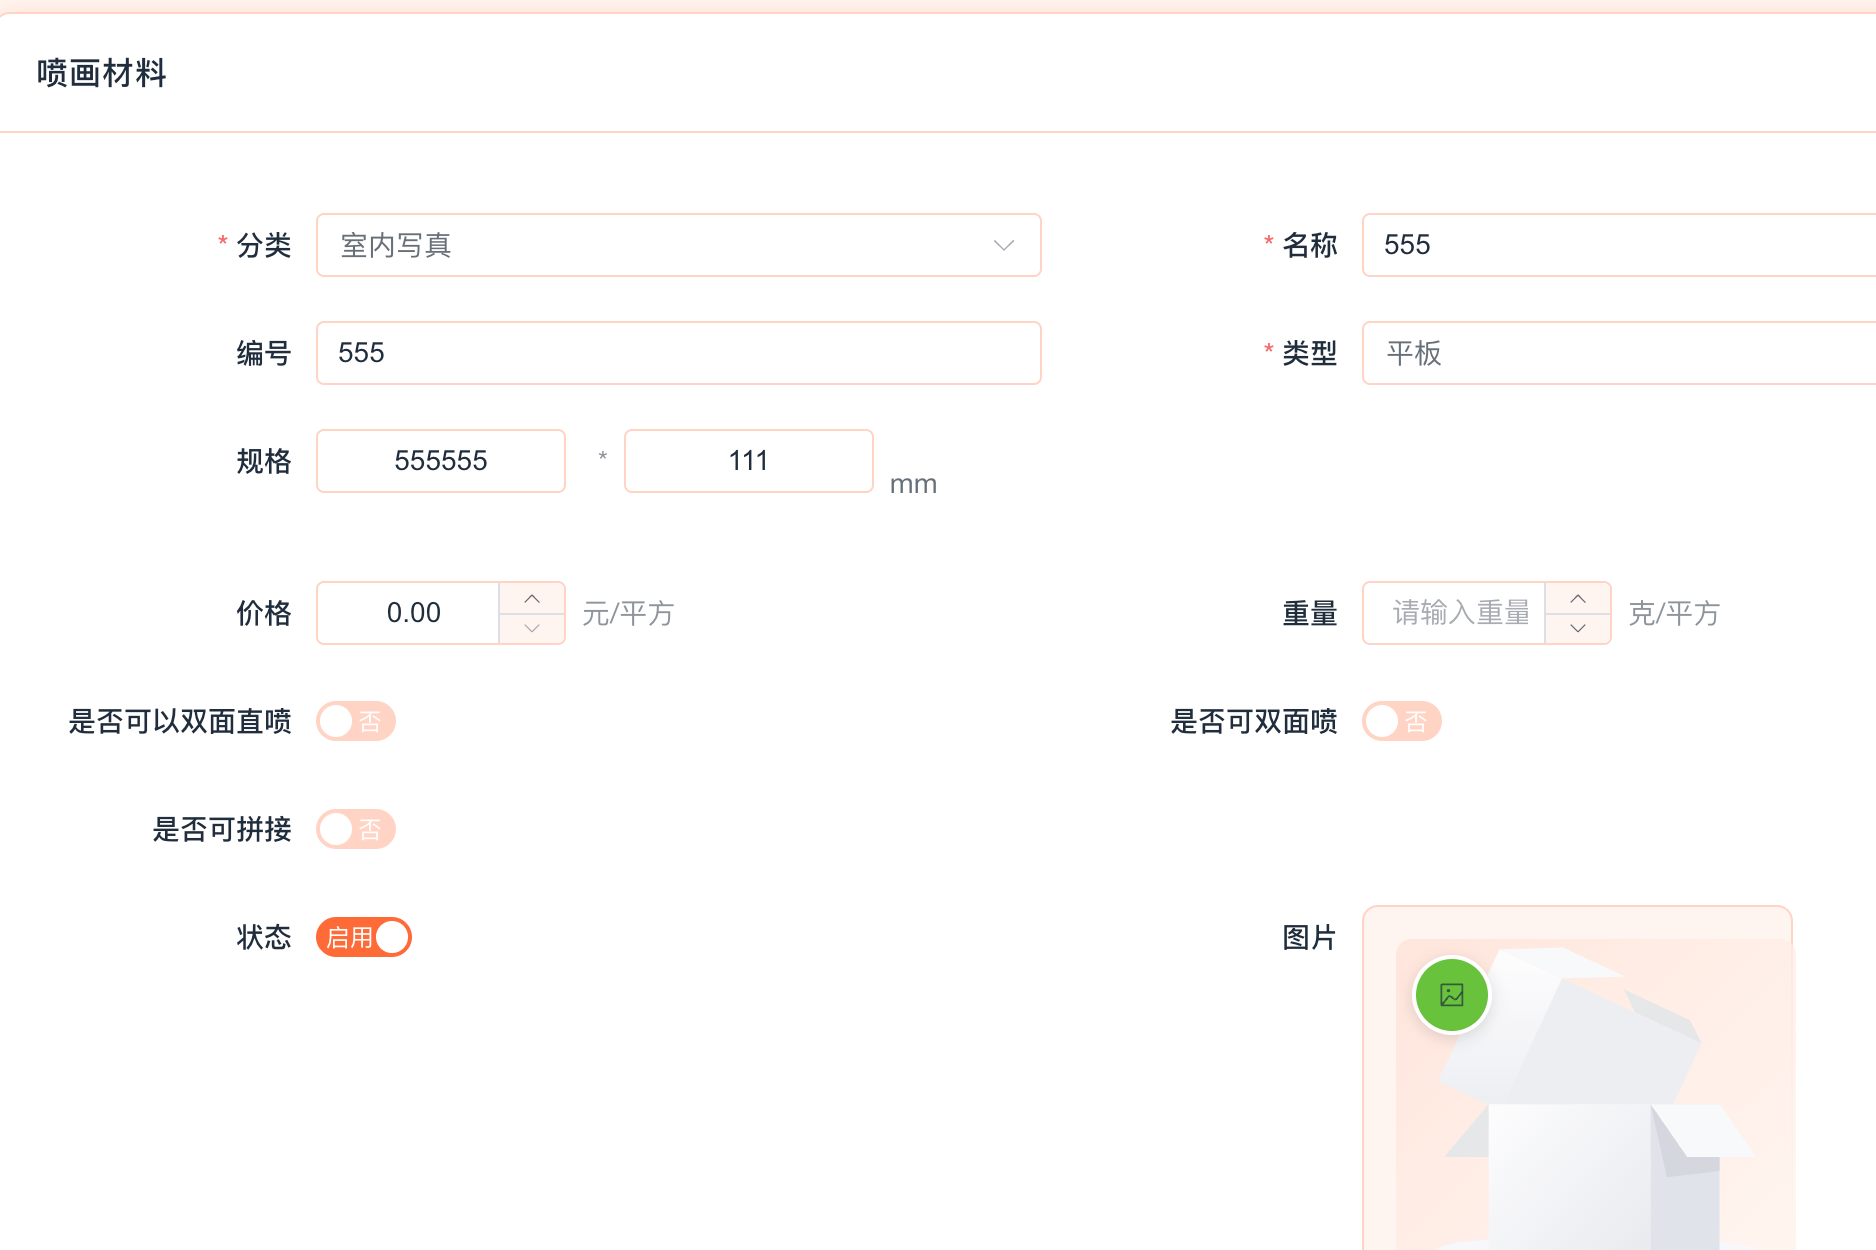The width and height of the screenshot is (1876, 1250).
Task: Click the 规格 width field with 555555
Action: point(441,461)
